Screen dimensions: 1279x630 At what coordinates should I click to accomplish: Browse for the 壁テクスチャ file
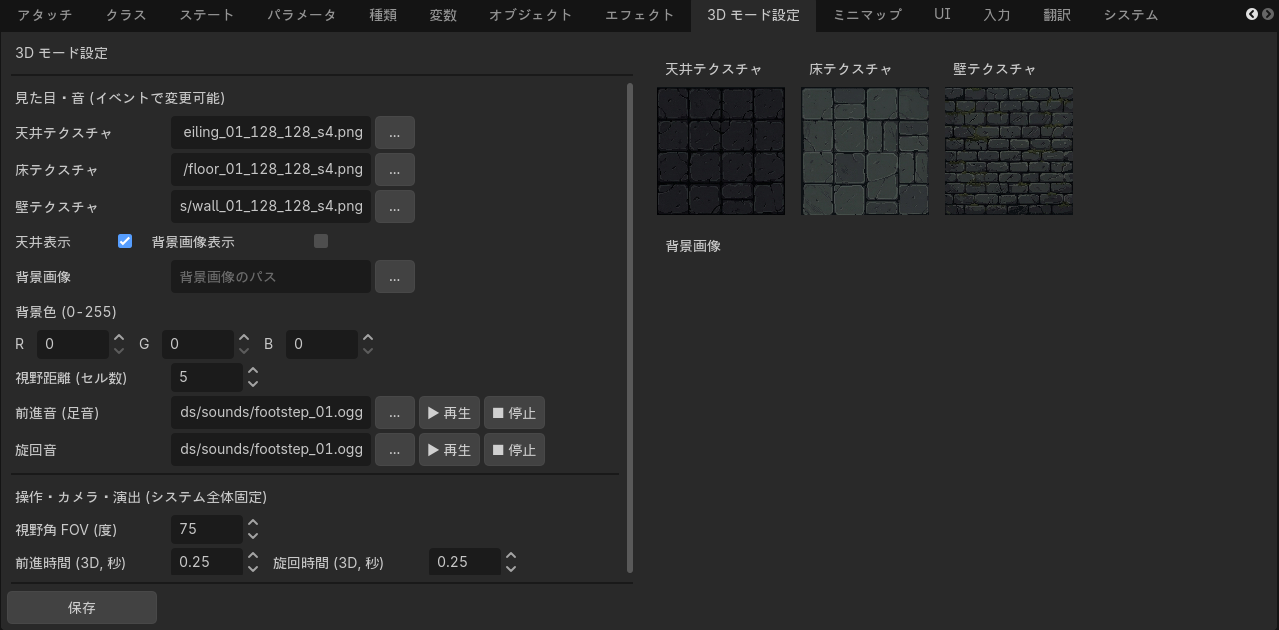coord(395,206)
